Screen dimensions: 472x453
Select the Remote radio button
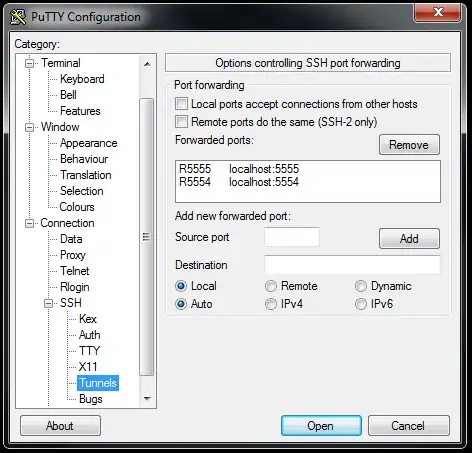coord(271,286)
